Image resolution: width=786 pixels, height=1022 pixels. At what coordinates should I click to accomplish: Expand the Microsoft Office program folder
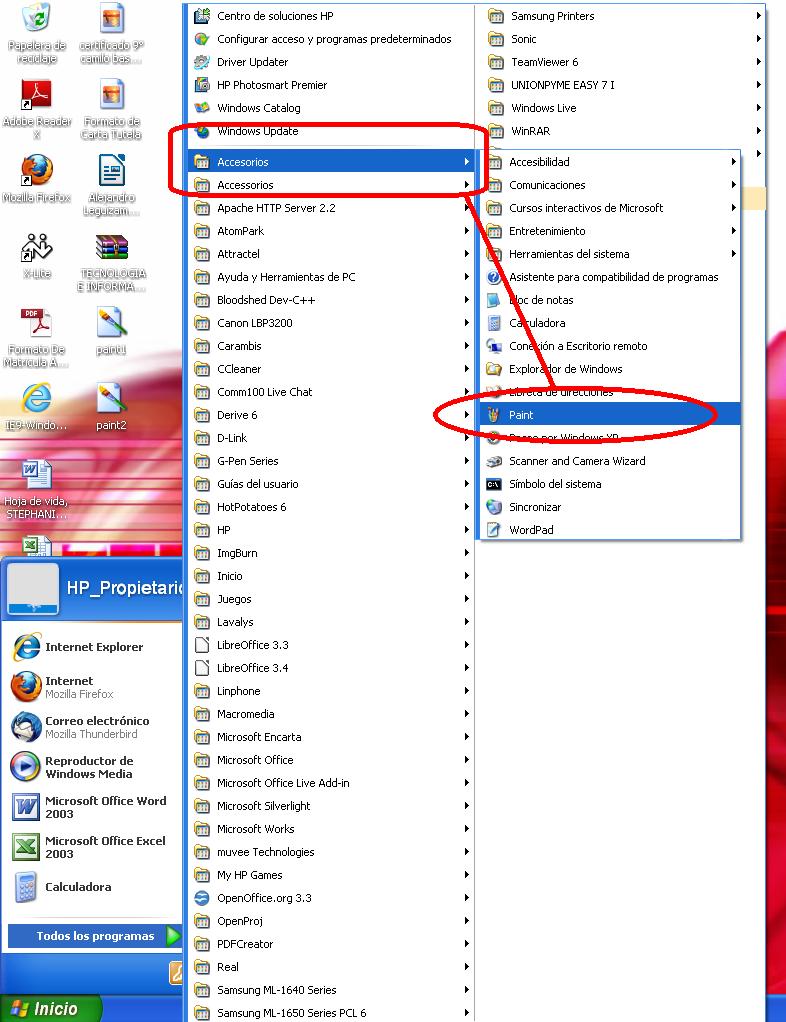point(255,760)
